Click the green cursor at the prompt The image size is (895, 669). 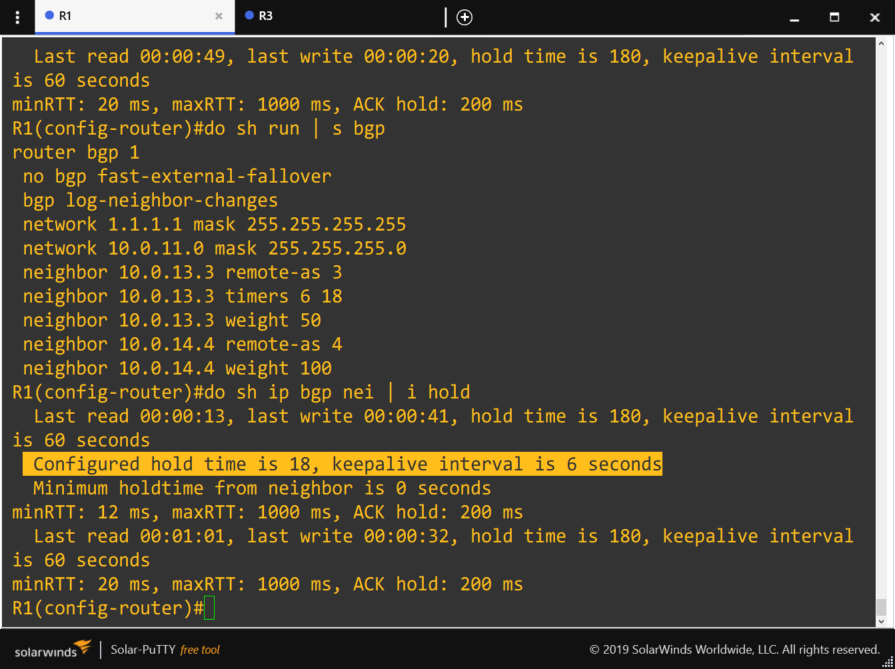(209, 608)
